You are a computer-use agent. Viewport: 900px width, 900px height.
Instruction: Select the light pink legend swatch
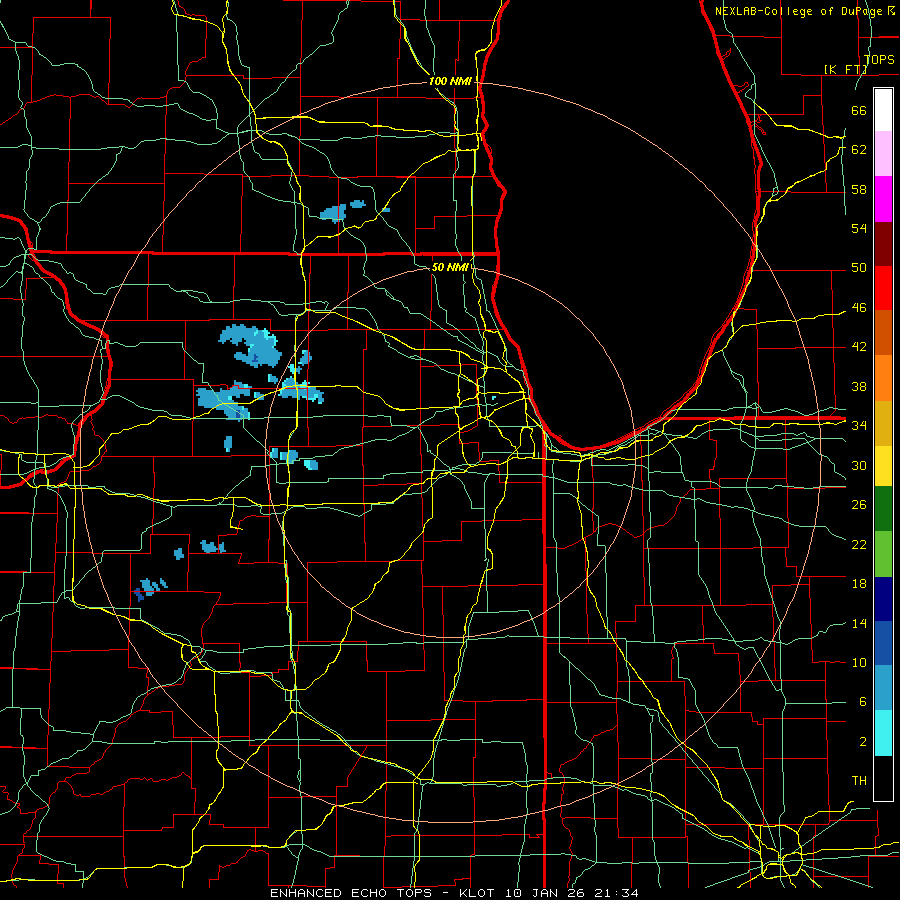pyautogui.click(x=883, y=154)
